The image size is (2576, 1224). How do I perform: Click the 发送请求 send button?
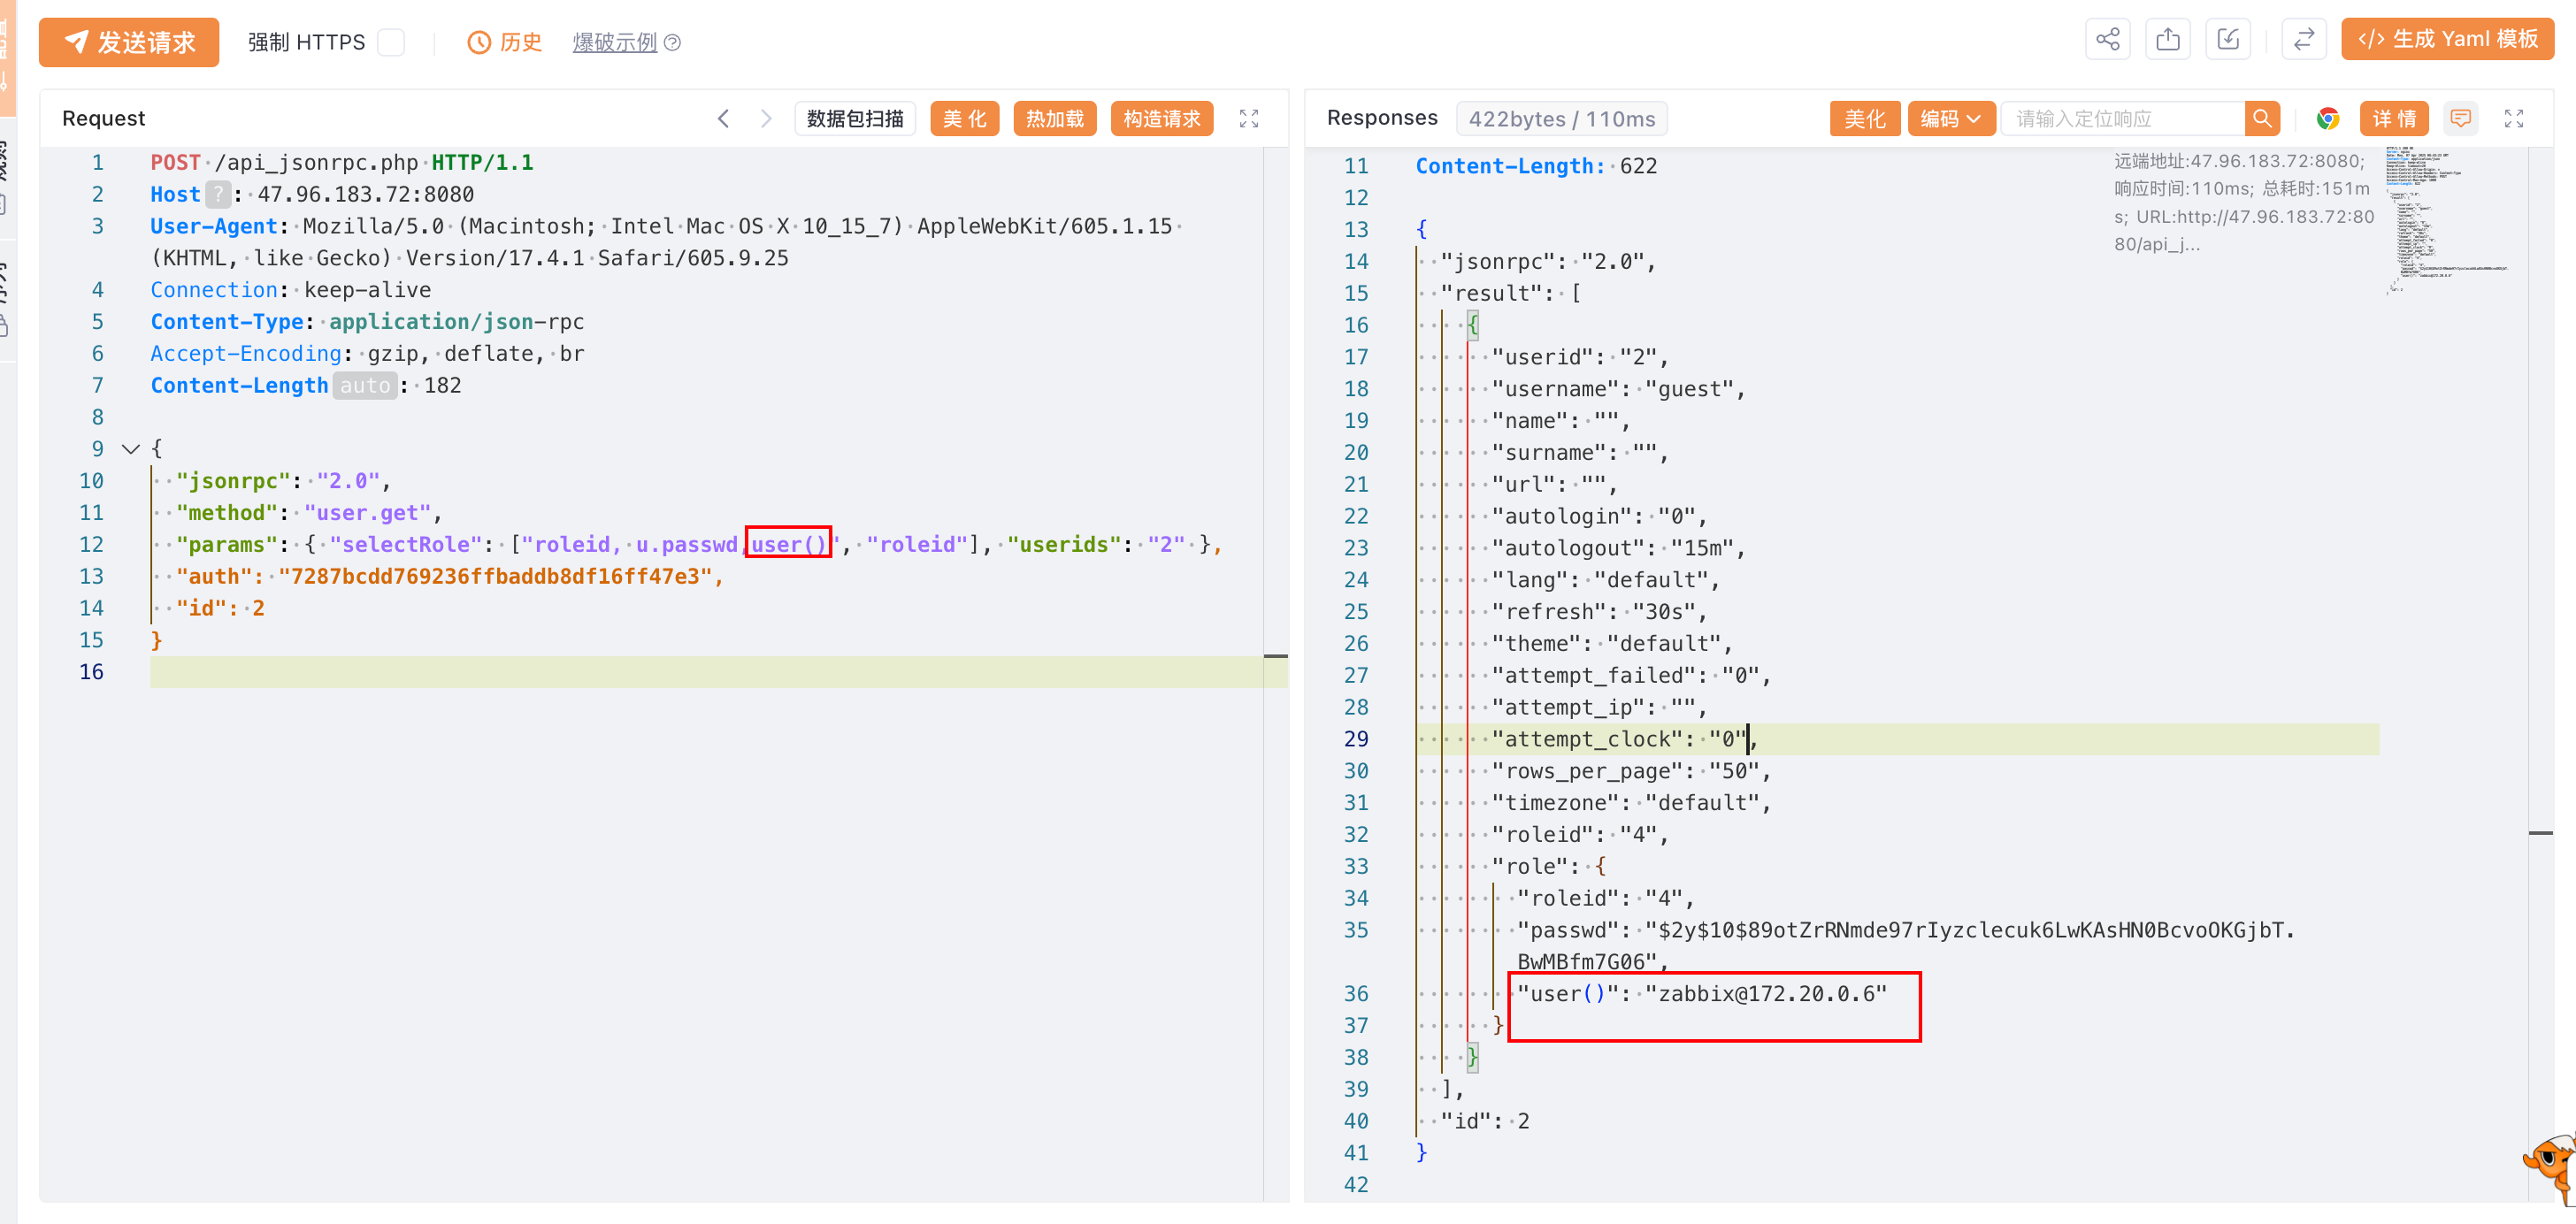tap(129, 42)
